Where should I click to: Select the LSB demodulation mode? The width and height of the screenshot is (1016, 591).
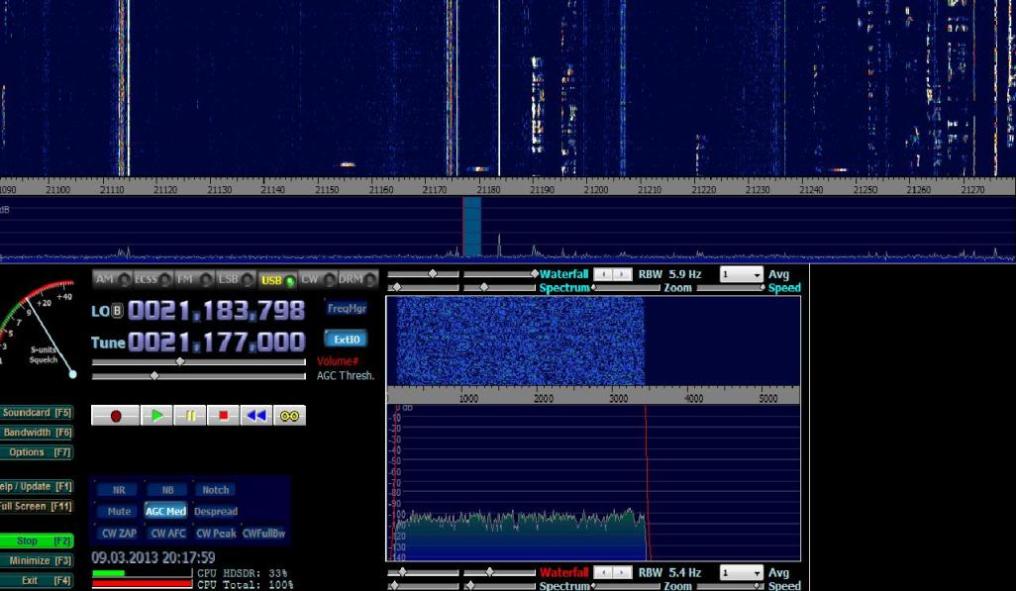232,280
